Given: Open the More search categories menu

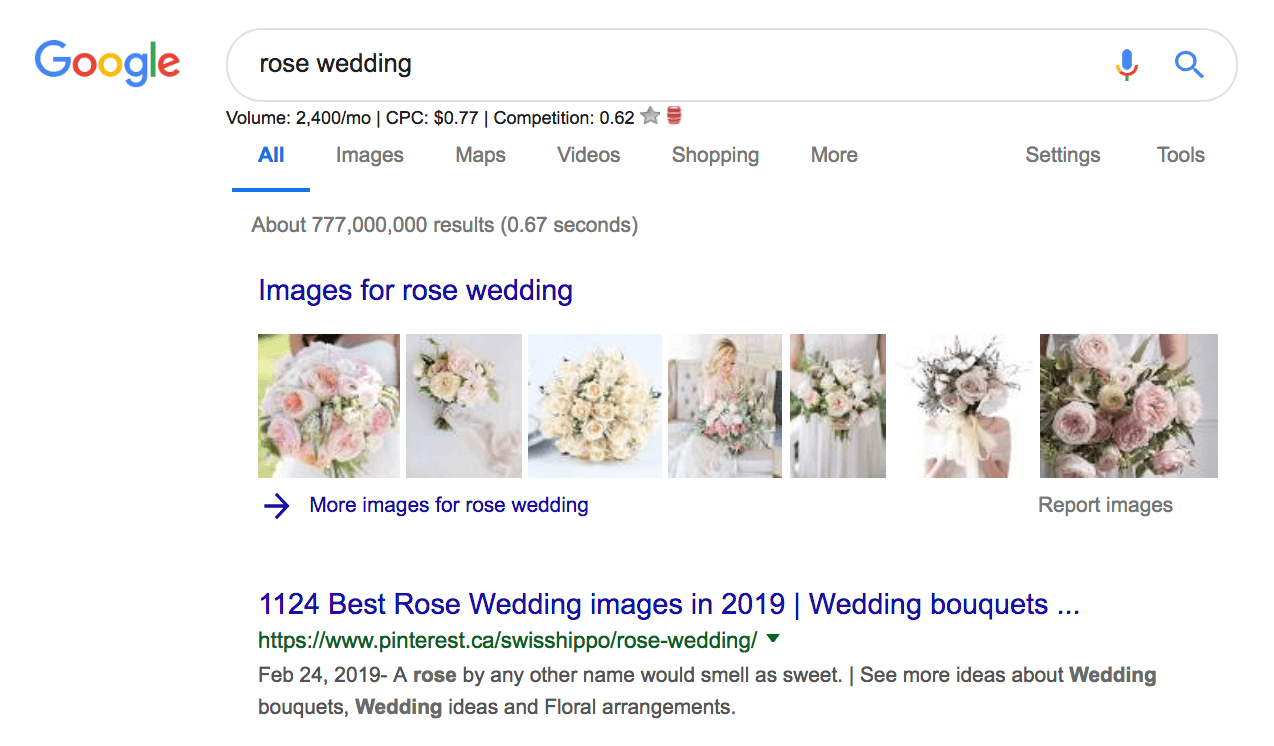Looking at the screenshot, I should pyautogui.click(x=834, y=155).
